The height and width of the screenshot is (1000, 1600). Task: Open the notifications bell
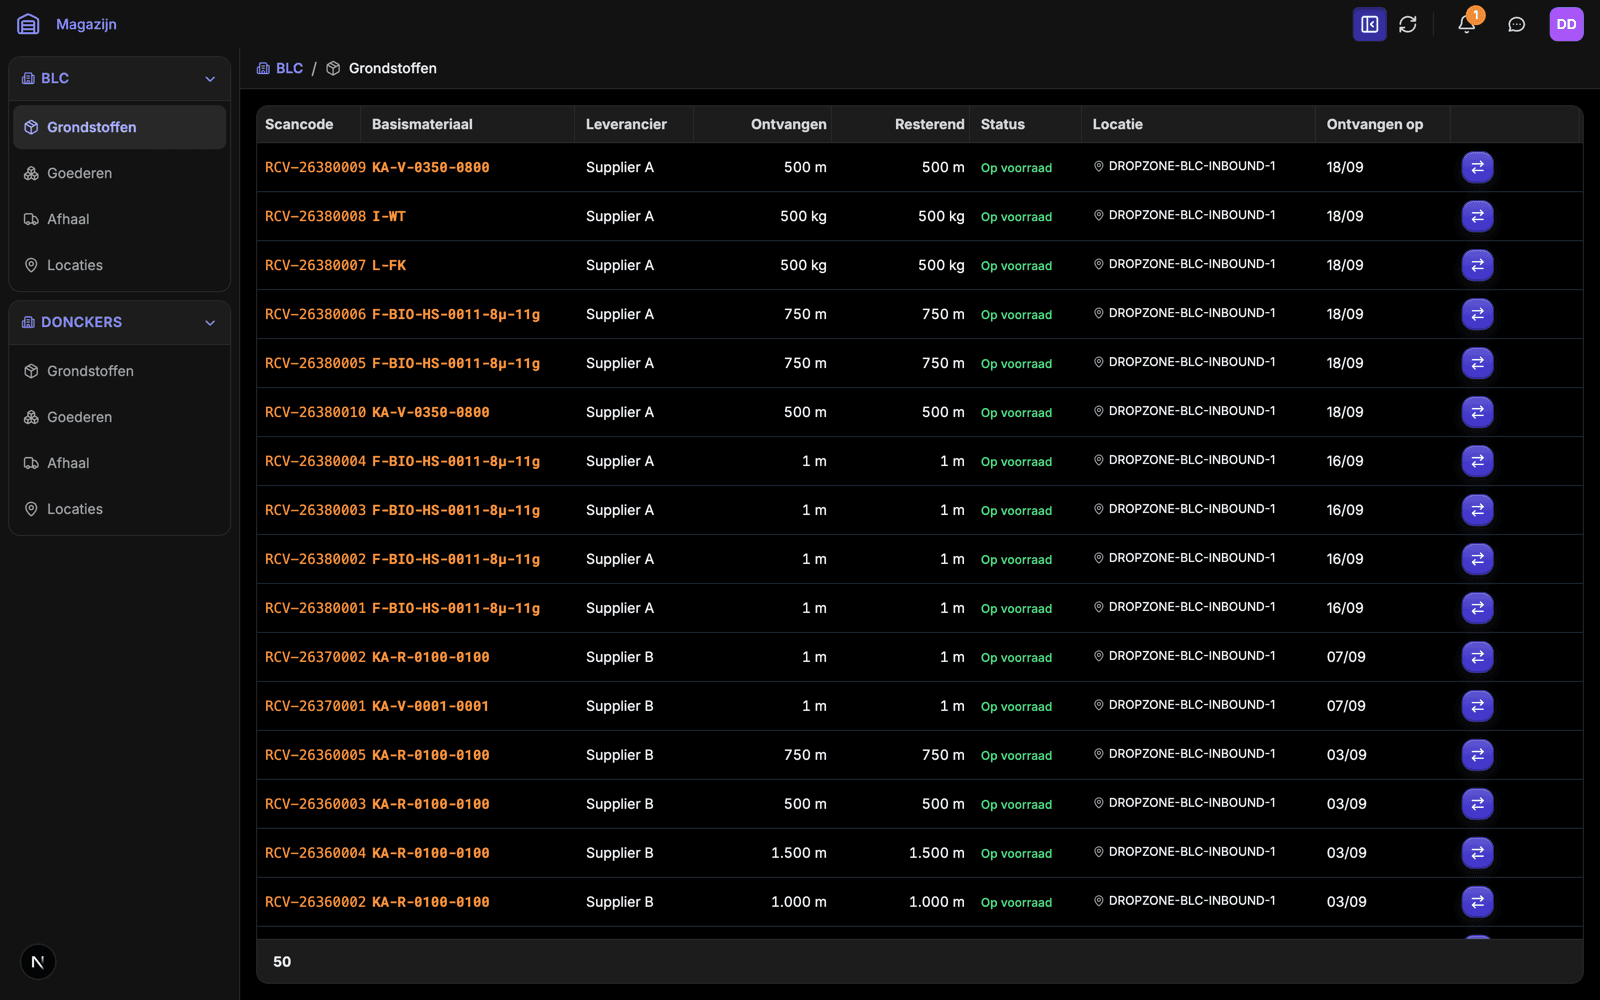coord(1467,24)
